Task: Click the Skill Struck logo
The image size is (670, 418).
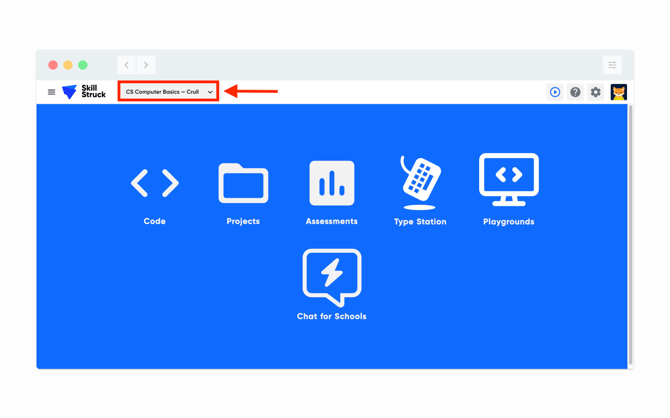Action: (x=84, y=91)
